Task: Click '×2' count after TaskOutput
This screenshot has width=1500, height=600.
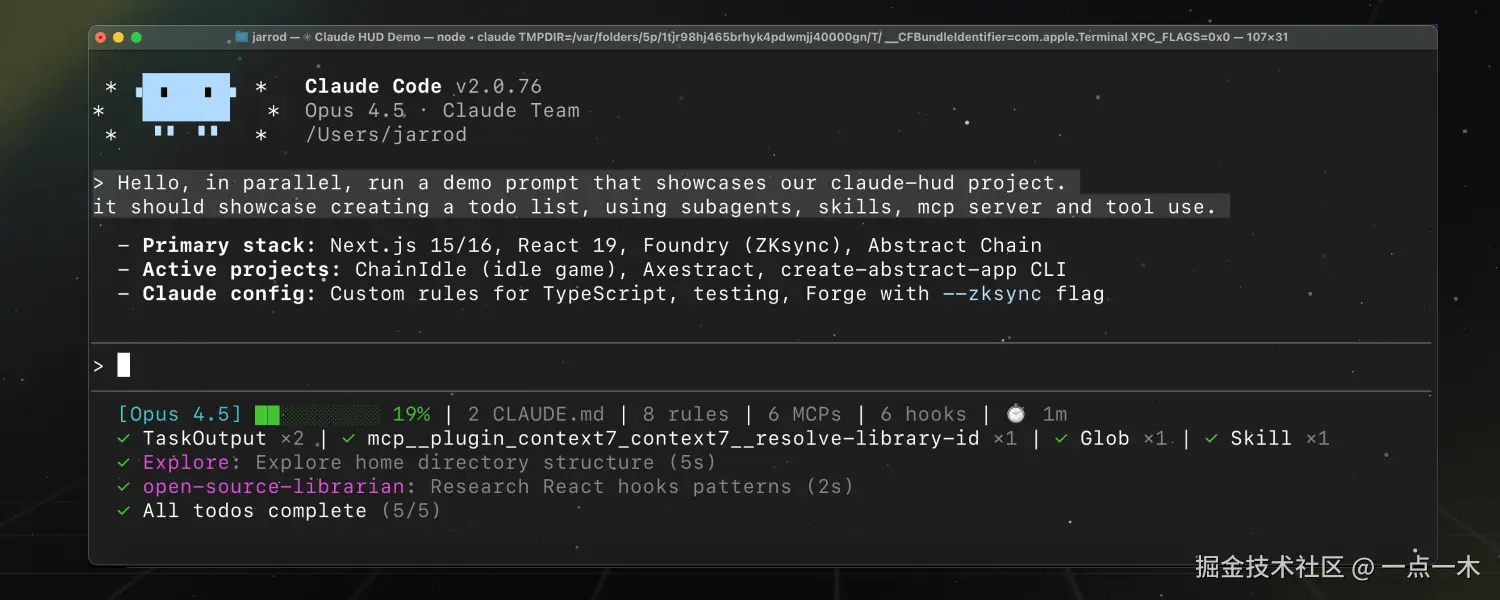Action: pyautogui.click(x=292, y=439)
